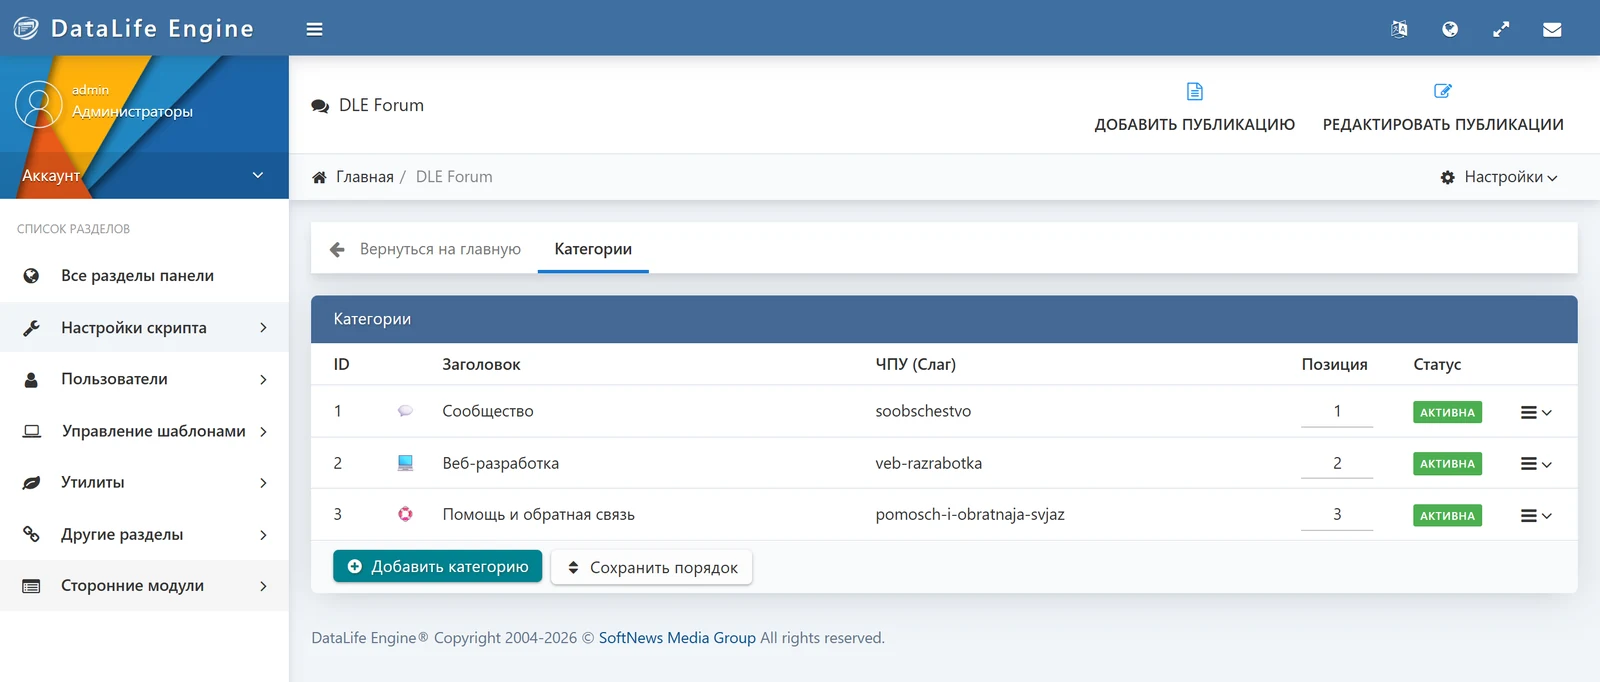The height and width of the screenshot is (682, 1600).
Task: Expand the Пользователи section arrow
Action: (x=263, y=380)
